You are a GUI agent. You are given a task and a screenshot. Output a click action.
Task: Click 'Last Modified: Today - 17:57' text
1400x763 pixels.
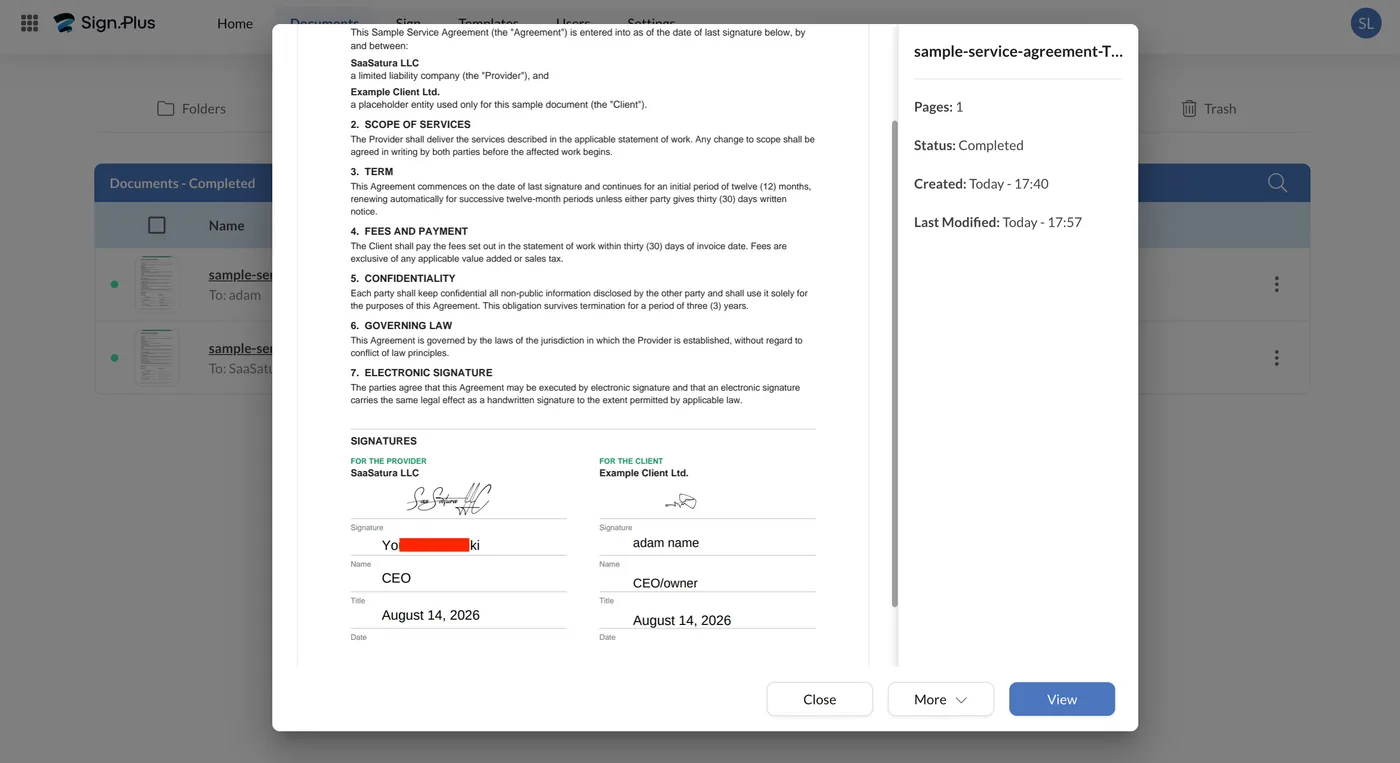tap(998, 222)
